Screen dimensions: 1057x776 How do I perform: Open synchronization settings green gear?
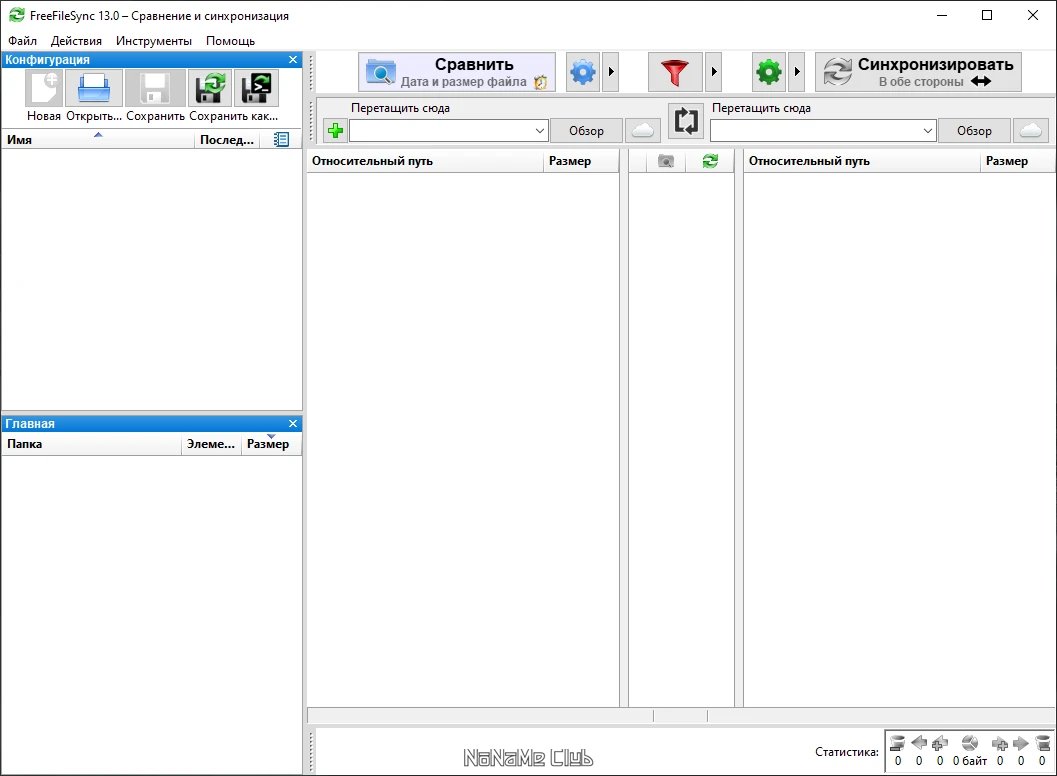768,71
